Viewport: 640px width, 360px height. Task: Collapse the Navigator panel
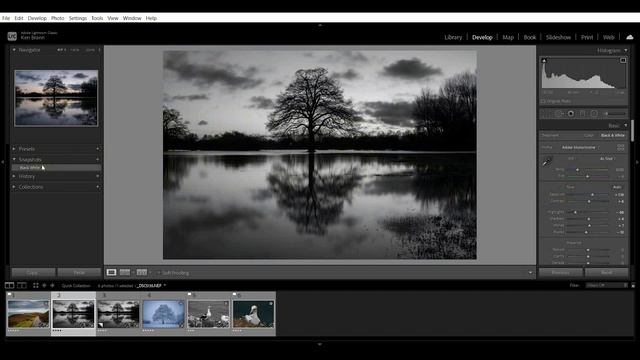14,50
